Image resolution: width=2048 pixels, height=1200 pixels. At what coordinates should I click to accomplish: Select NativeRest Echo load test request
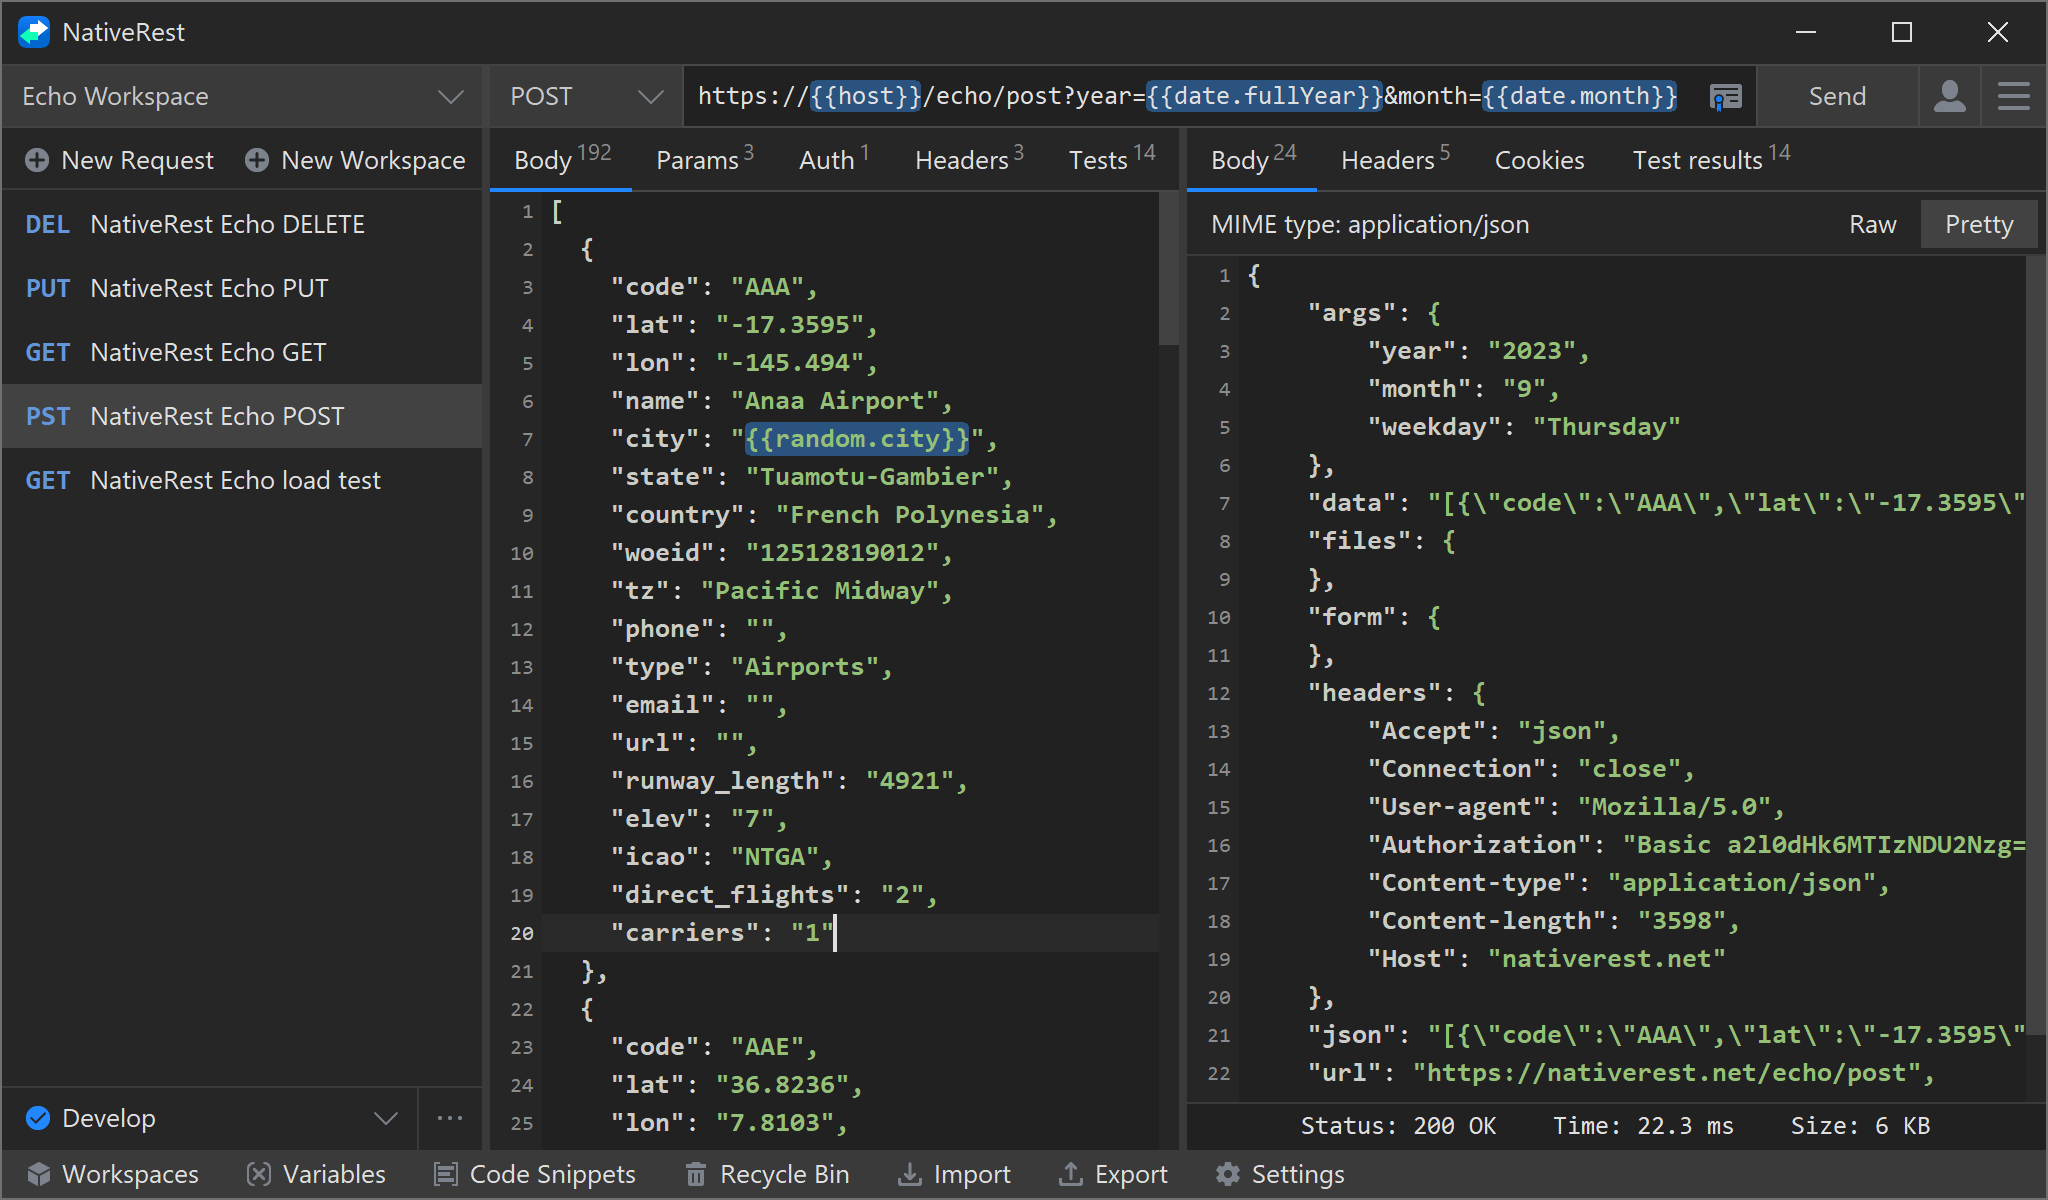[242, 480]
